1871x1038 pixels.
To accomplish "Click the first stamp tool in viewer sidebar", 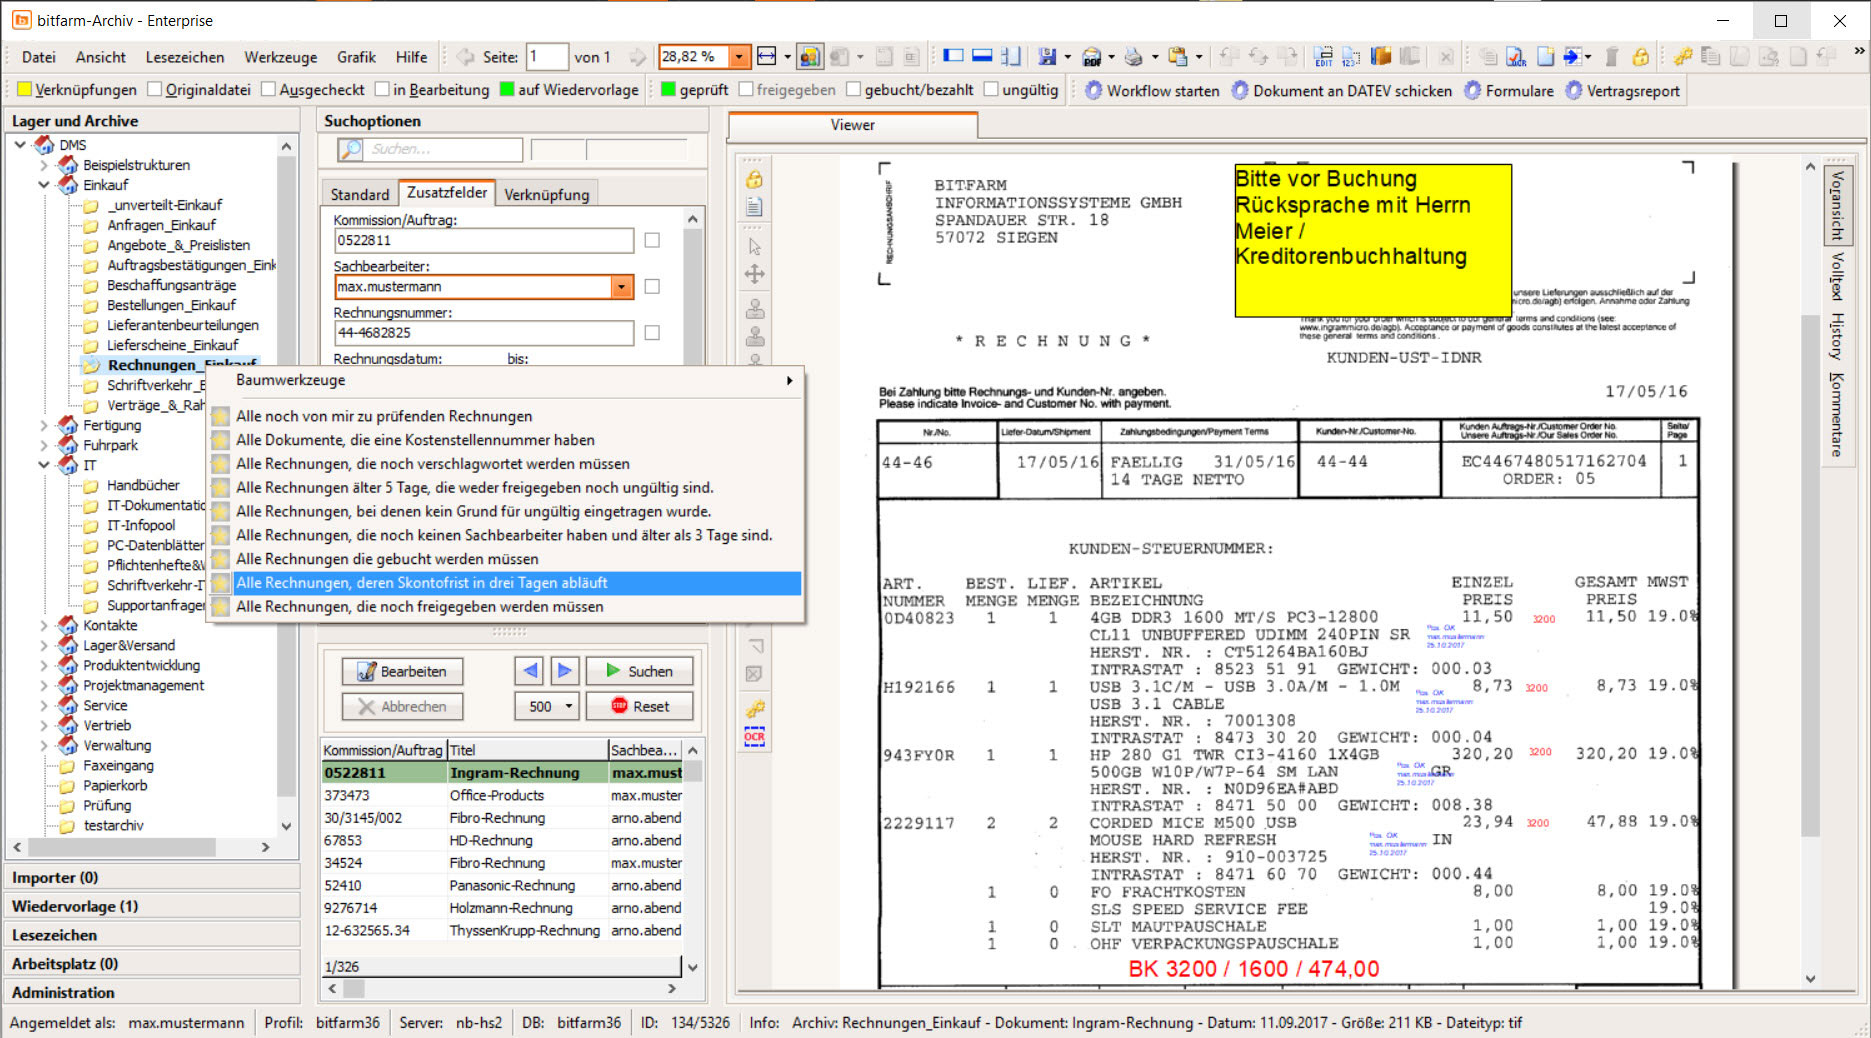I will tap(754, 308).
